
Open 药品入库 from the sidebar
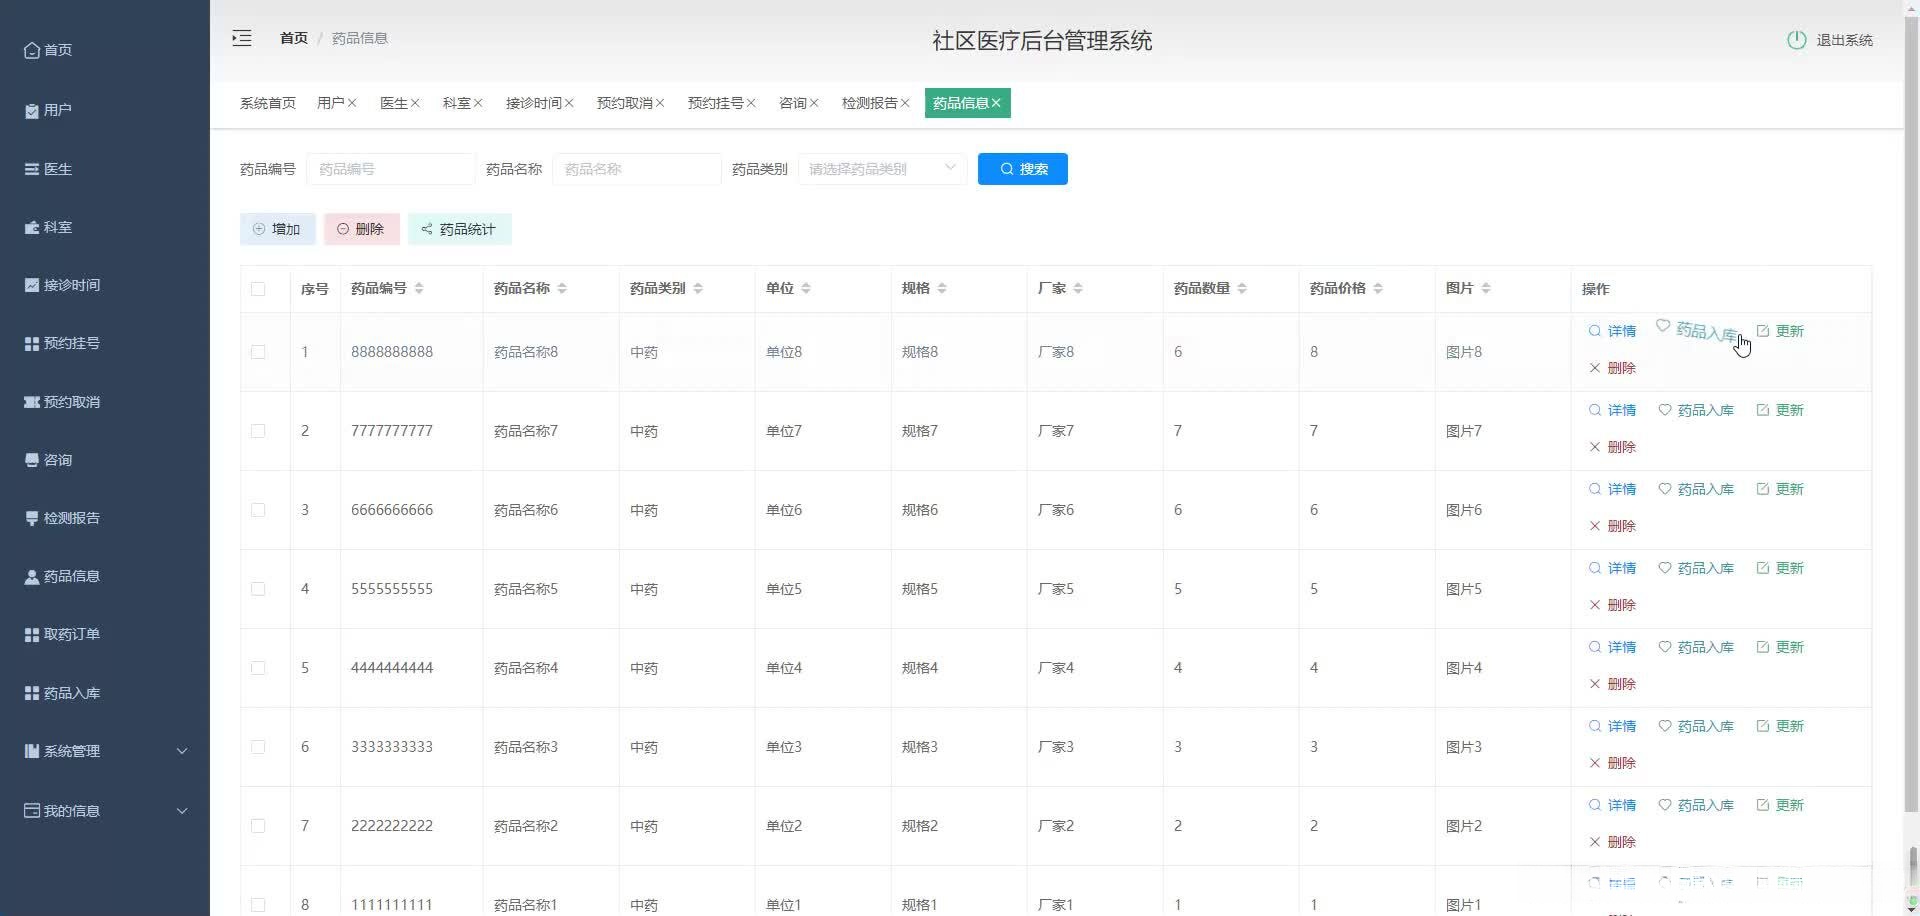pyautogui.click(x=30, y=692)
